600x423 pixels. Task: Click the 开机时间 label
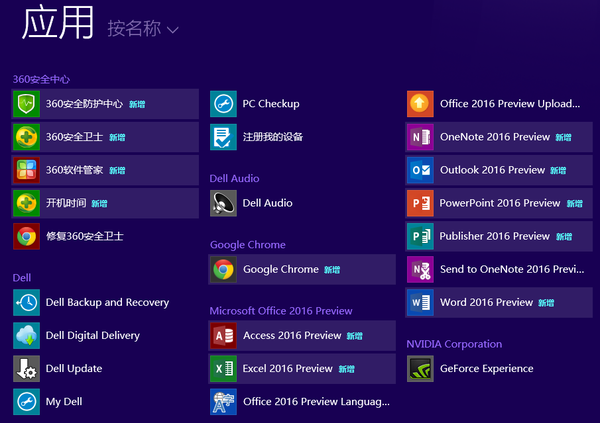(66, 203)
